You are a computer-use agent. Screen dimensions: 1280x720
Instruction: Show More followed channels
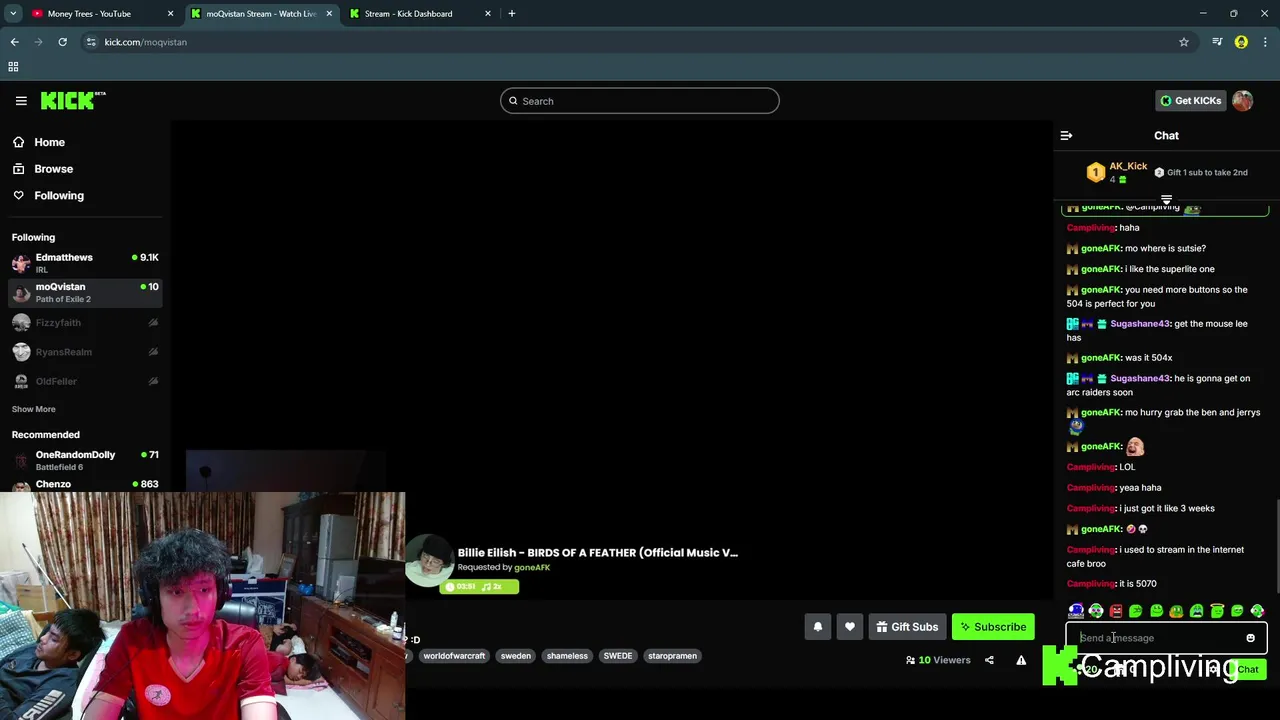[34, 409]
